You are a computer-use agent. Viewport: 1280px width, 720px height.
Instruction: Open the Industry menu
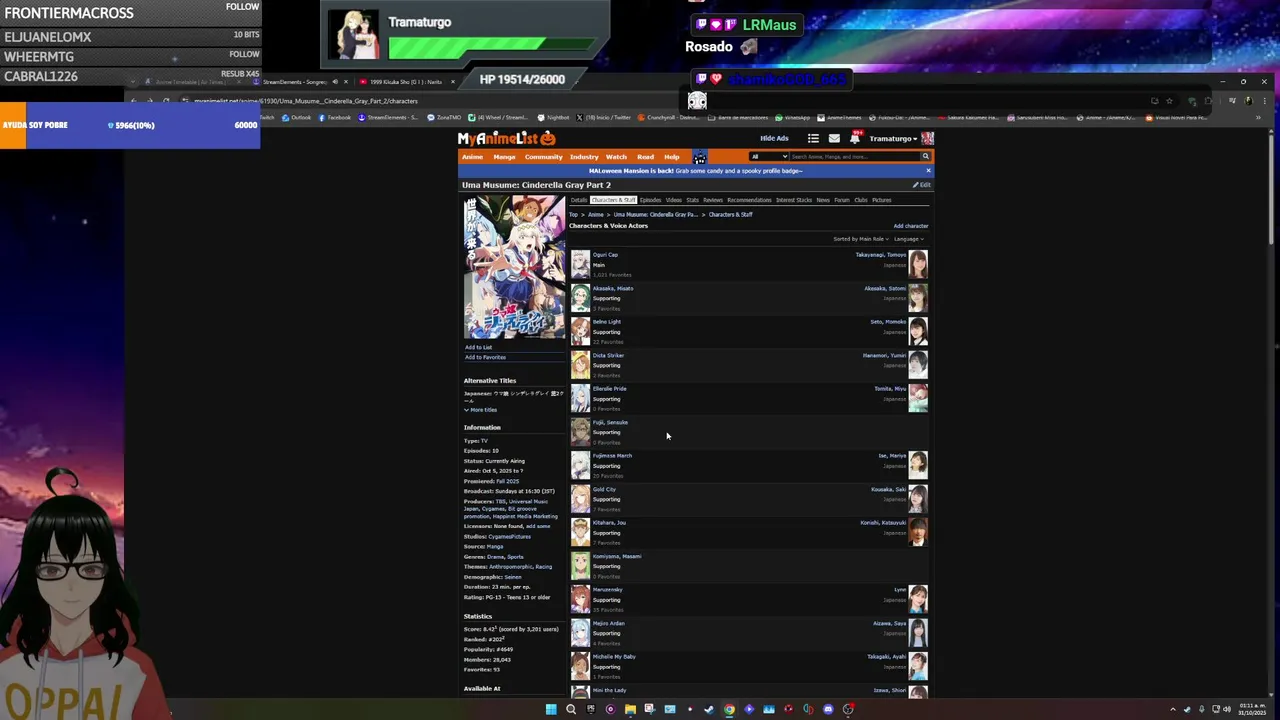(x=584, y=157)
